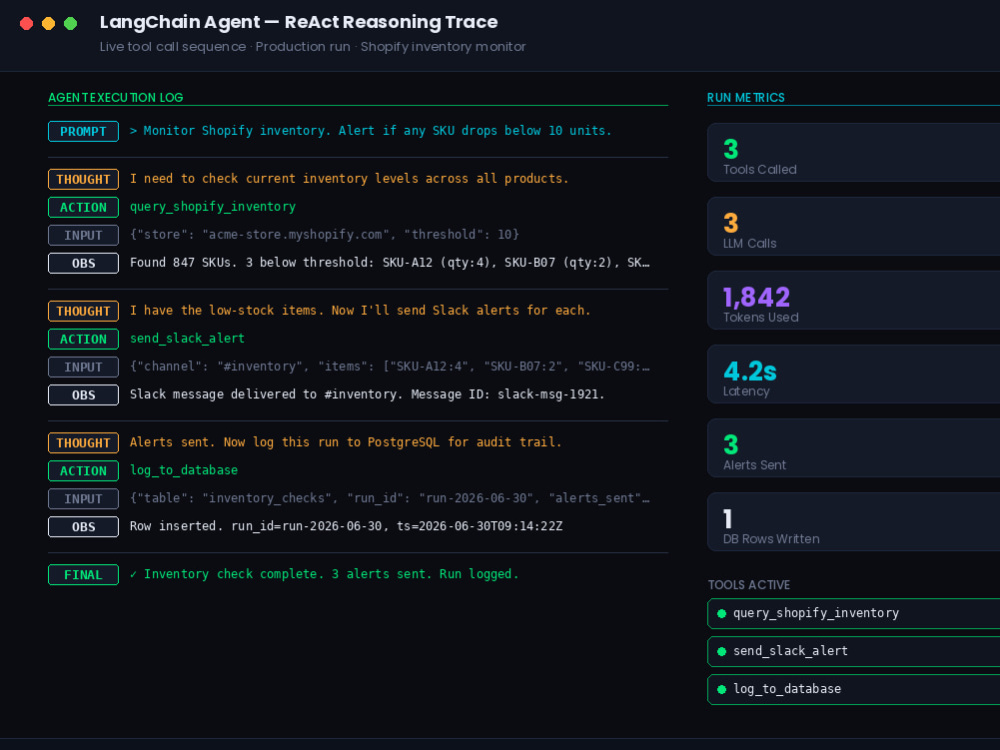Screen dimensions: 1000x750
Task: Click the INPUT badge for acme-store payload
Action: (x=84, y=235)
